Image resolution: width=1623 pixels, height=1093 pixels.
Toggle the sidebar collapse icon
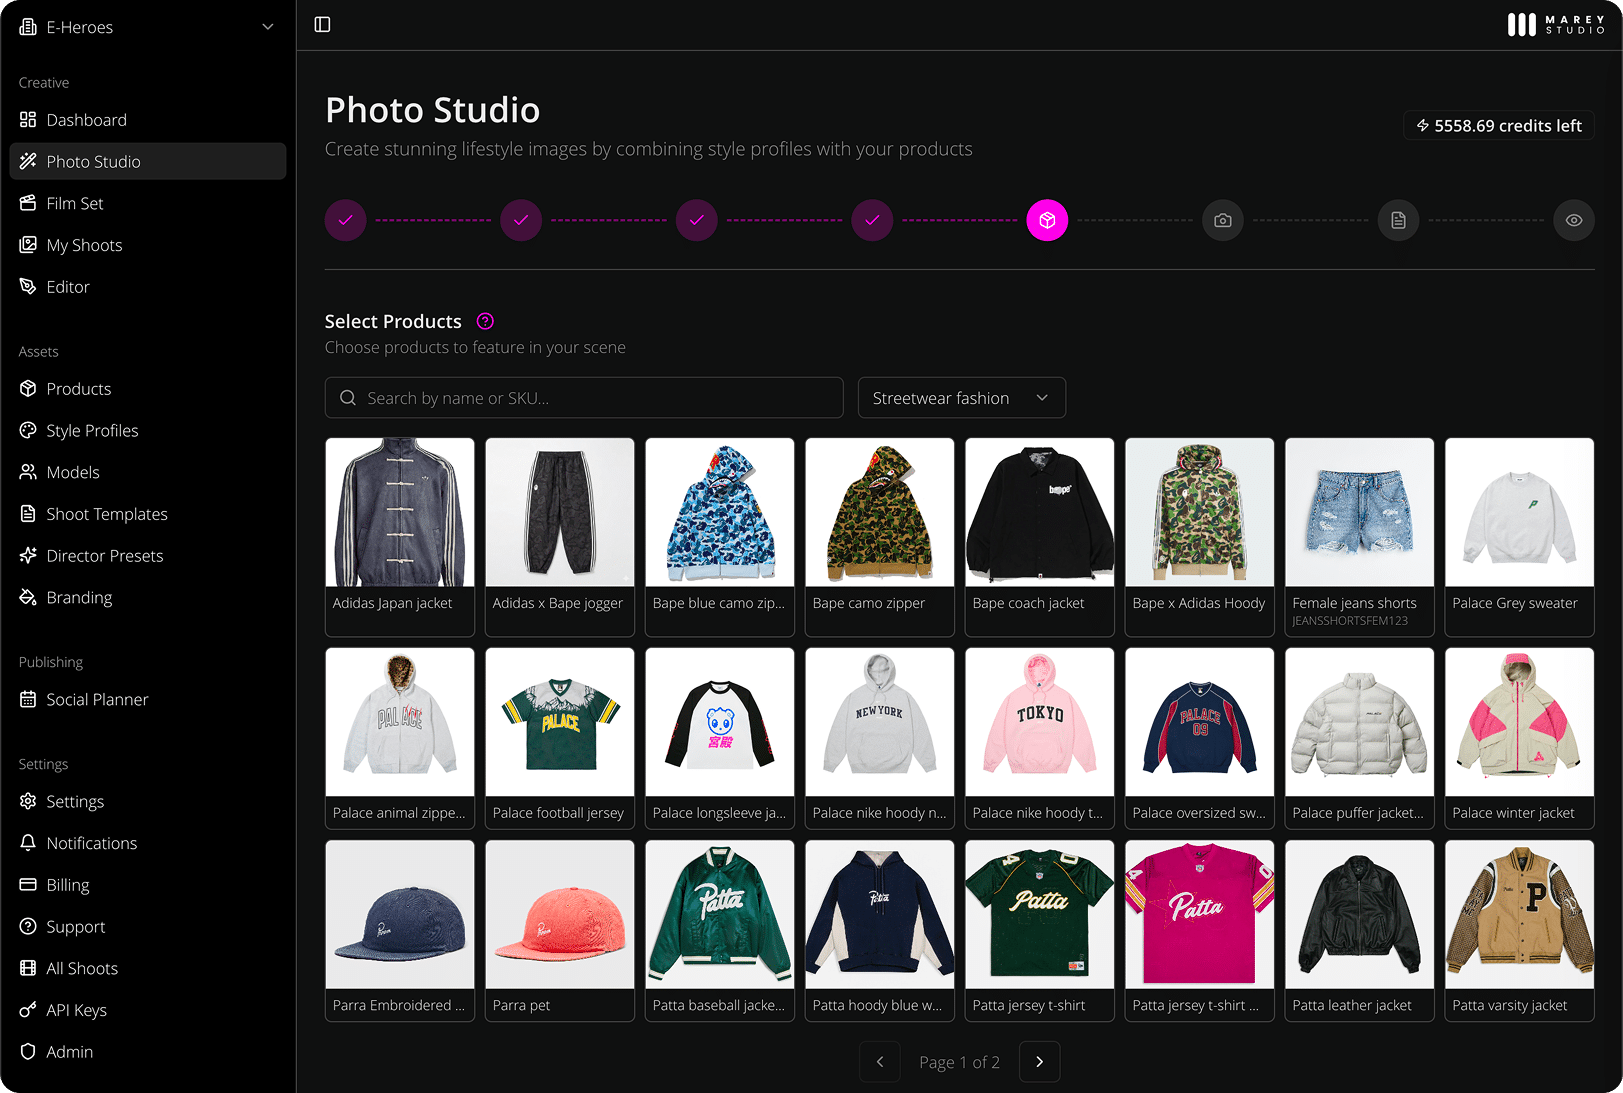pos(322,25)
